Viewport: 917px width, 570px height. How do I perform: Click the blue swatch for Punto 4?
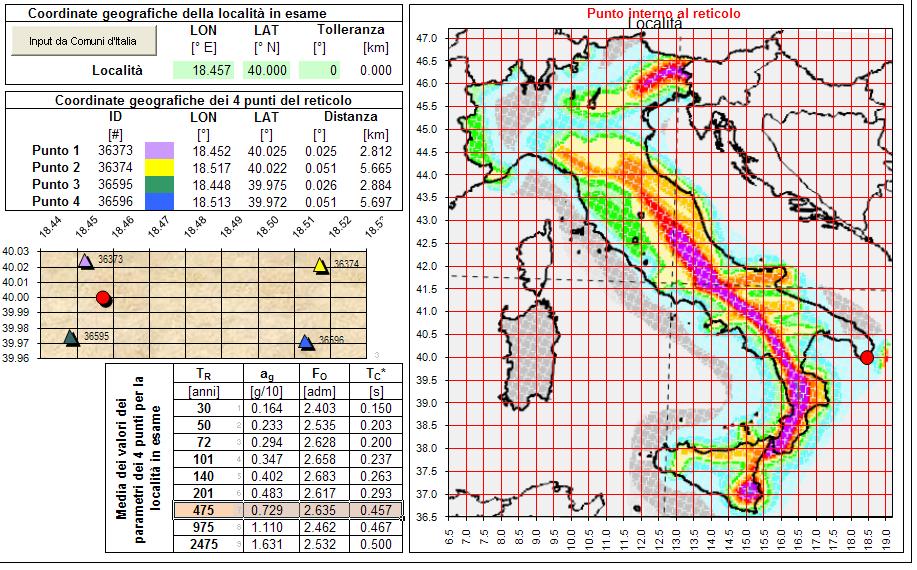click(160, 202)
